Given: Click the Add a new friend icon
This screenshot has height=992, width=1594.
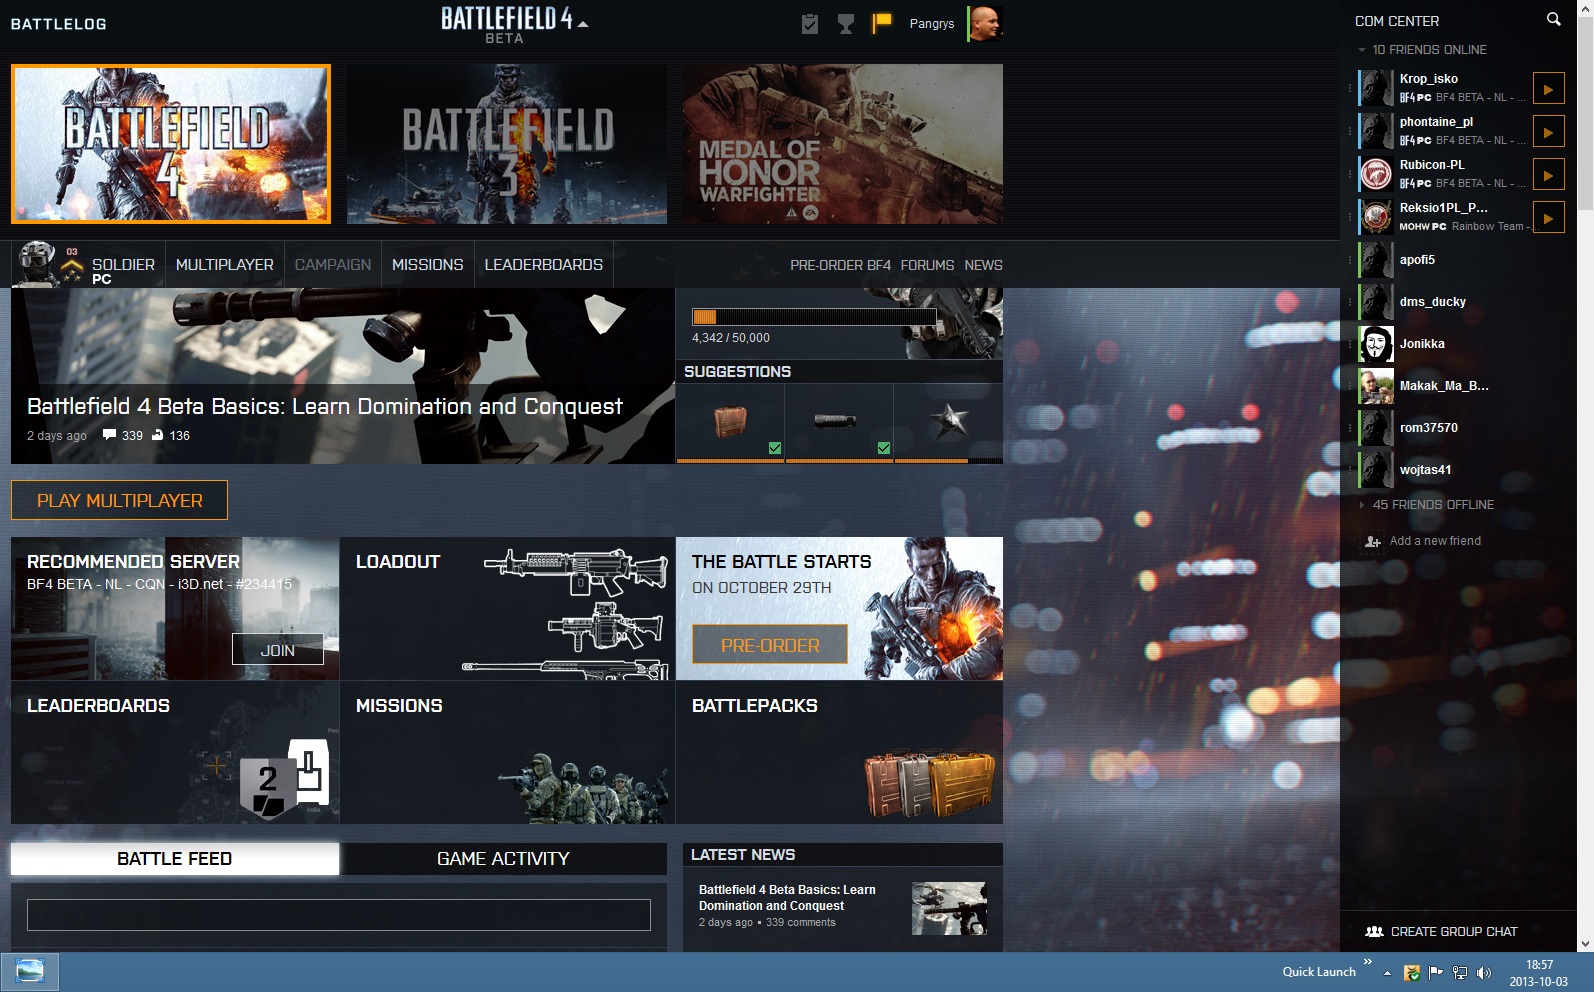Looking at the screenshot, I should [1373, 541].
